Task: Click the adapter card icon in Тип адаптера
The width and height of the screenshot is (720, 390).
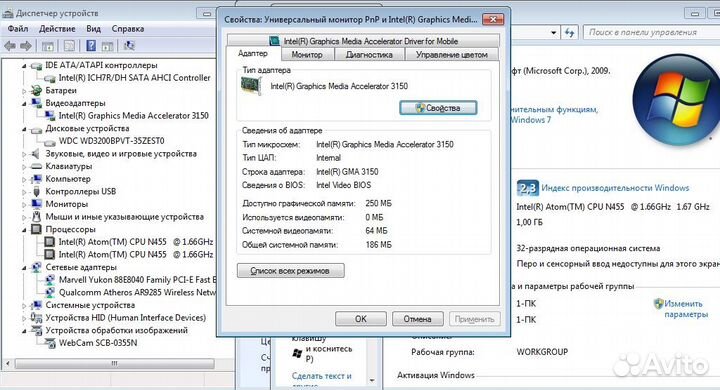Action: [x=251, y=86]
